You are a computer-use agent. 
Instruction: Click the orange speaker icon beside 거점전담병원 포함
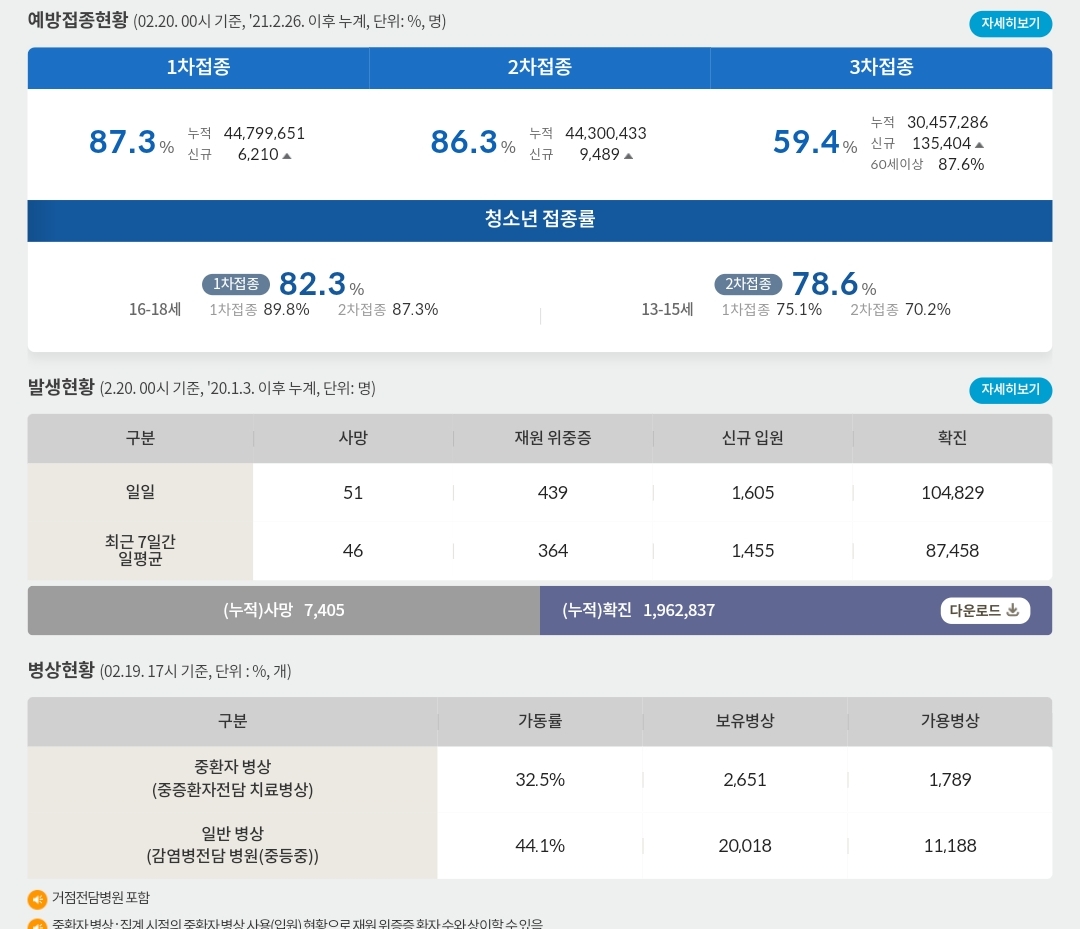[37, 899]
